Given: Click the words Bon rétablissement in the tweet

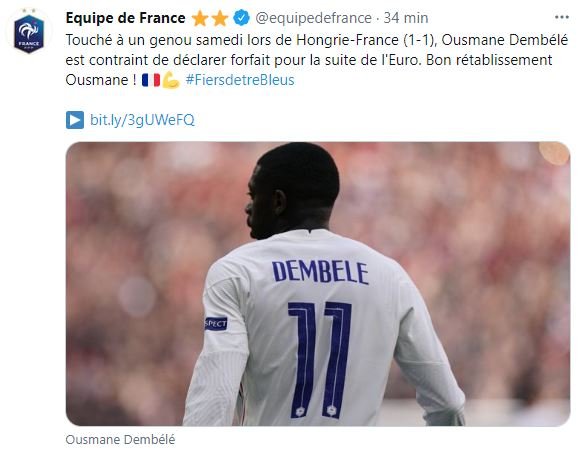Looking at the screenshot, I should tap(489, 60).
